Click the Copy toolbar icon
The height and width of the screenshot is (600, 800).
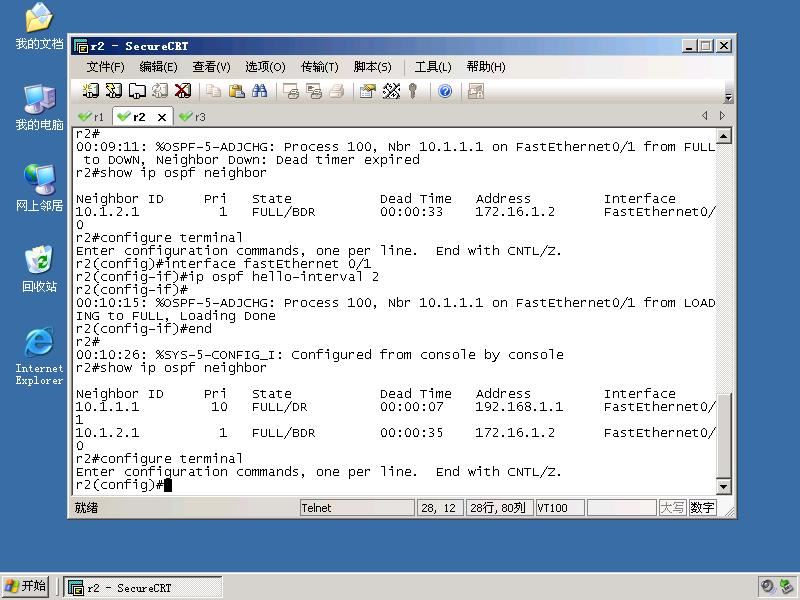213,91
